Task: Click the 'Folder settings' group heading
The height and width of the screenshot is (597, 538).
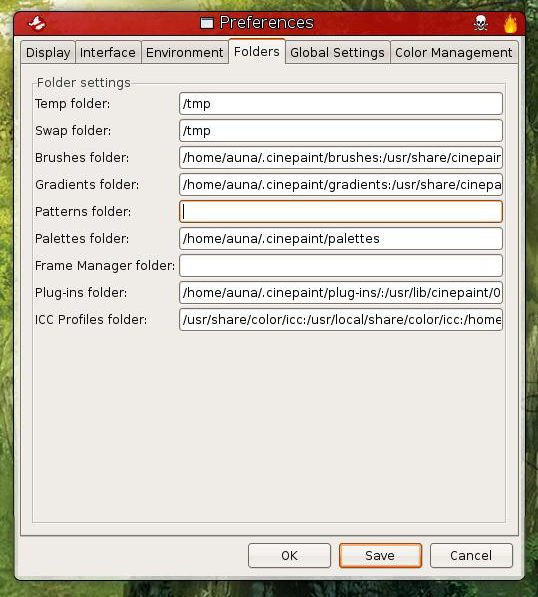Action: tap(84, 83)
